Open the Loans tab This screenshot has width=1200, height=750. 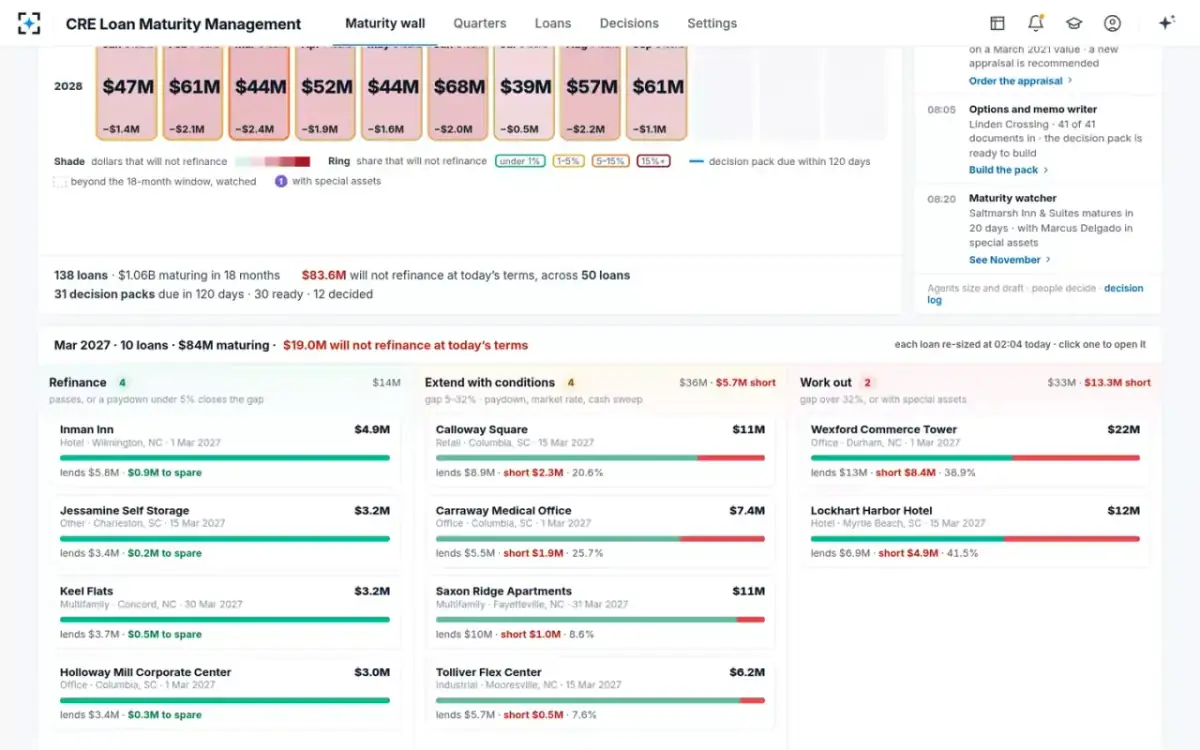553,23
